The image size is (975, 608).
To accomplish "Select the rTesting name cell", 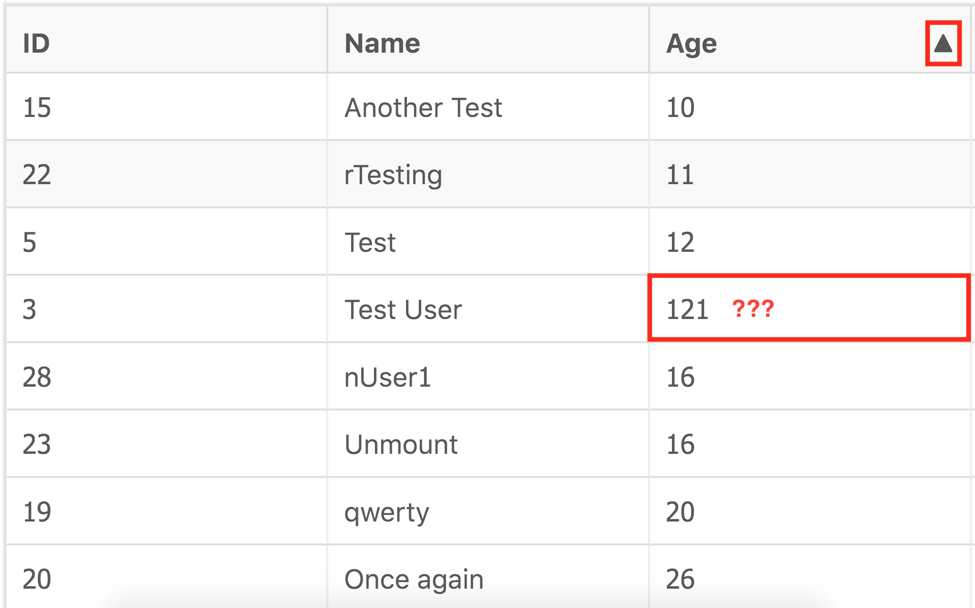I will tap(488, 174).
